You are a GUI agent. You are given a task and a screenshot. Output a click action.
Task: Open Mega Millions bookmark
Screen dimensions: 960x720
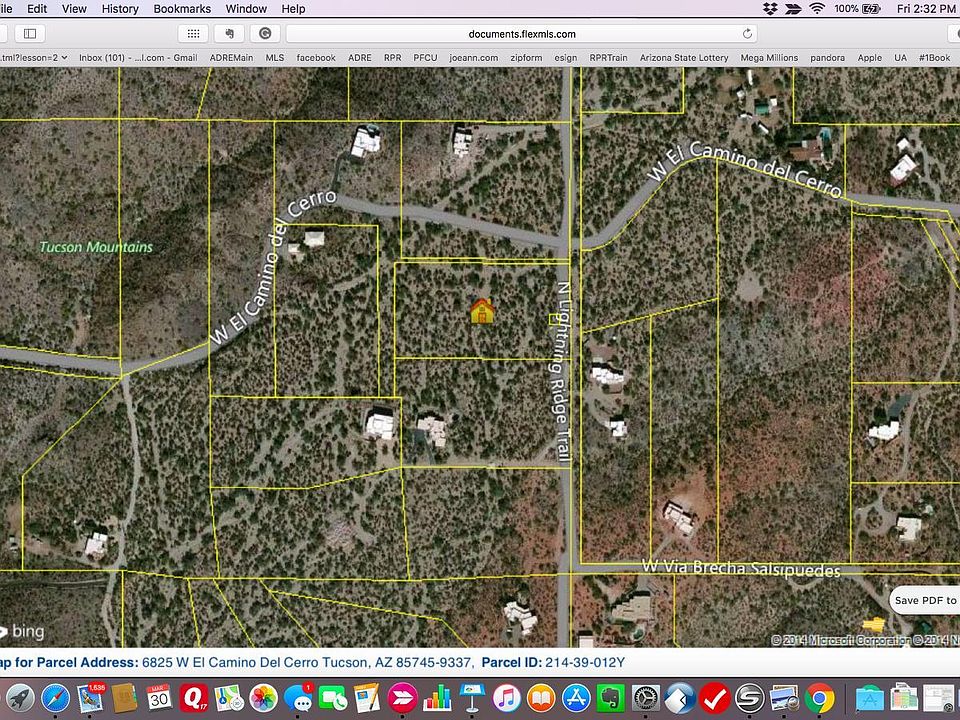click(x=769, y=58)
